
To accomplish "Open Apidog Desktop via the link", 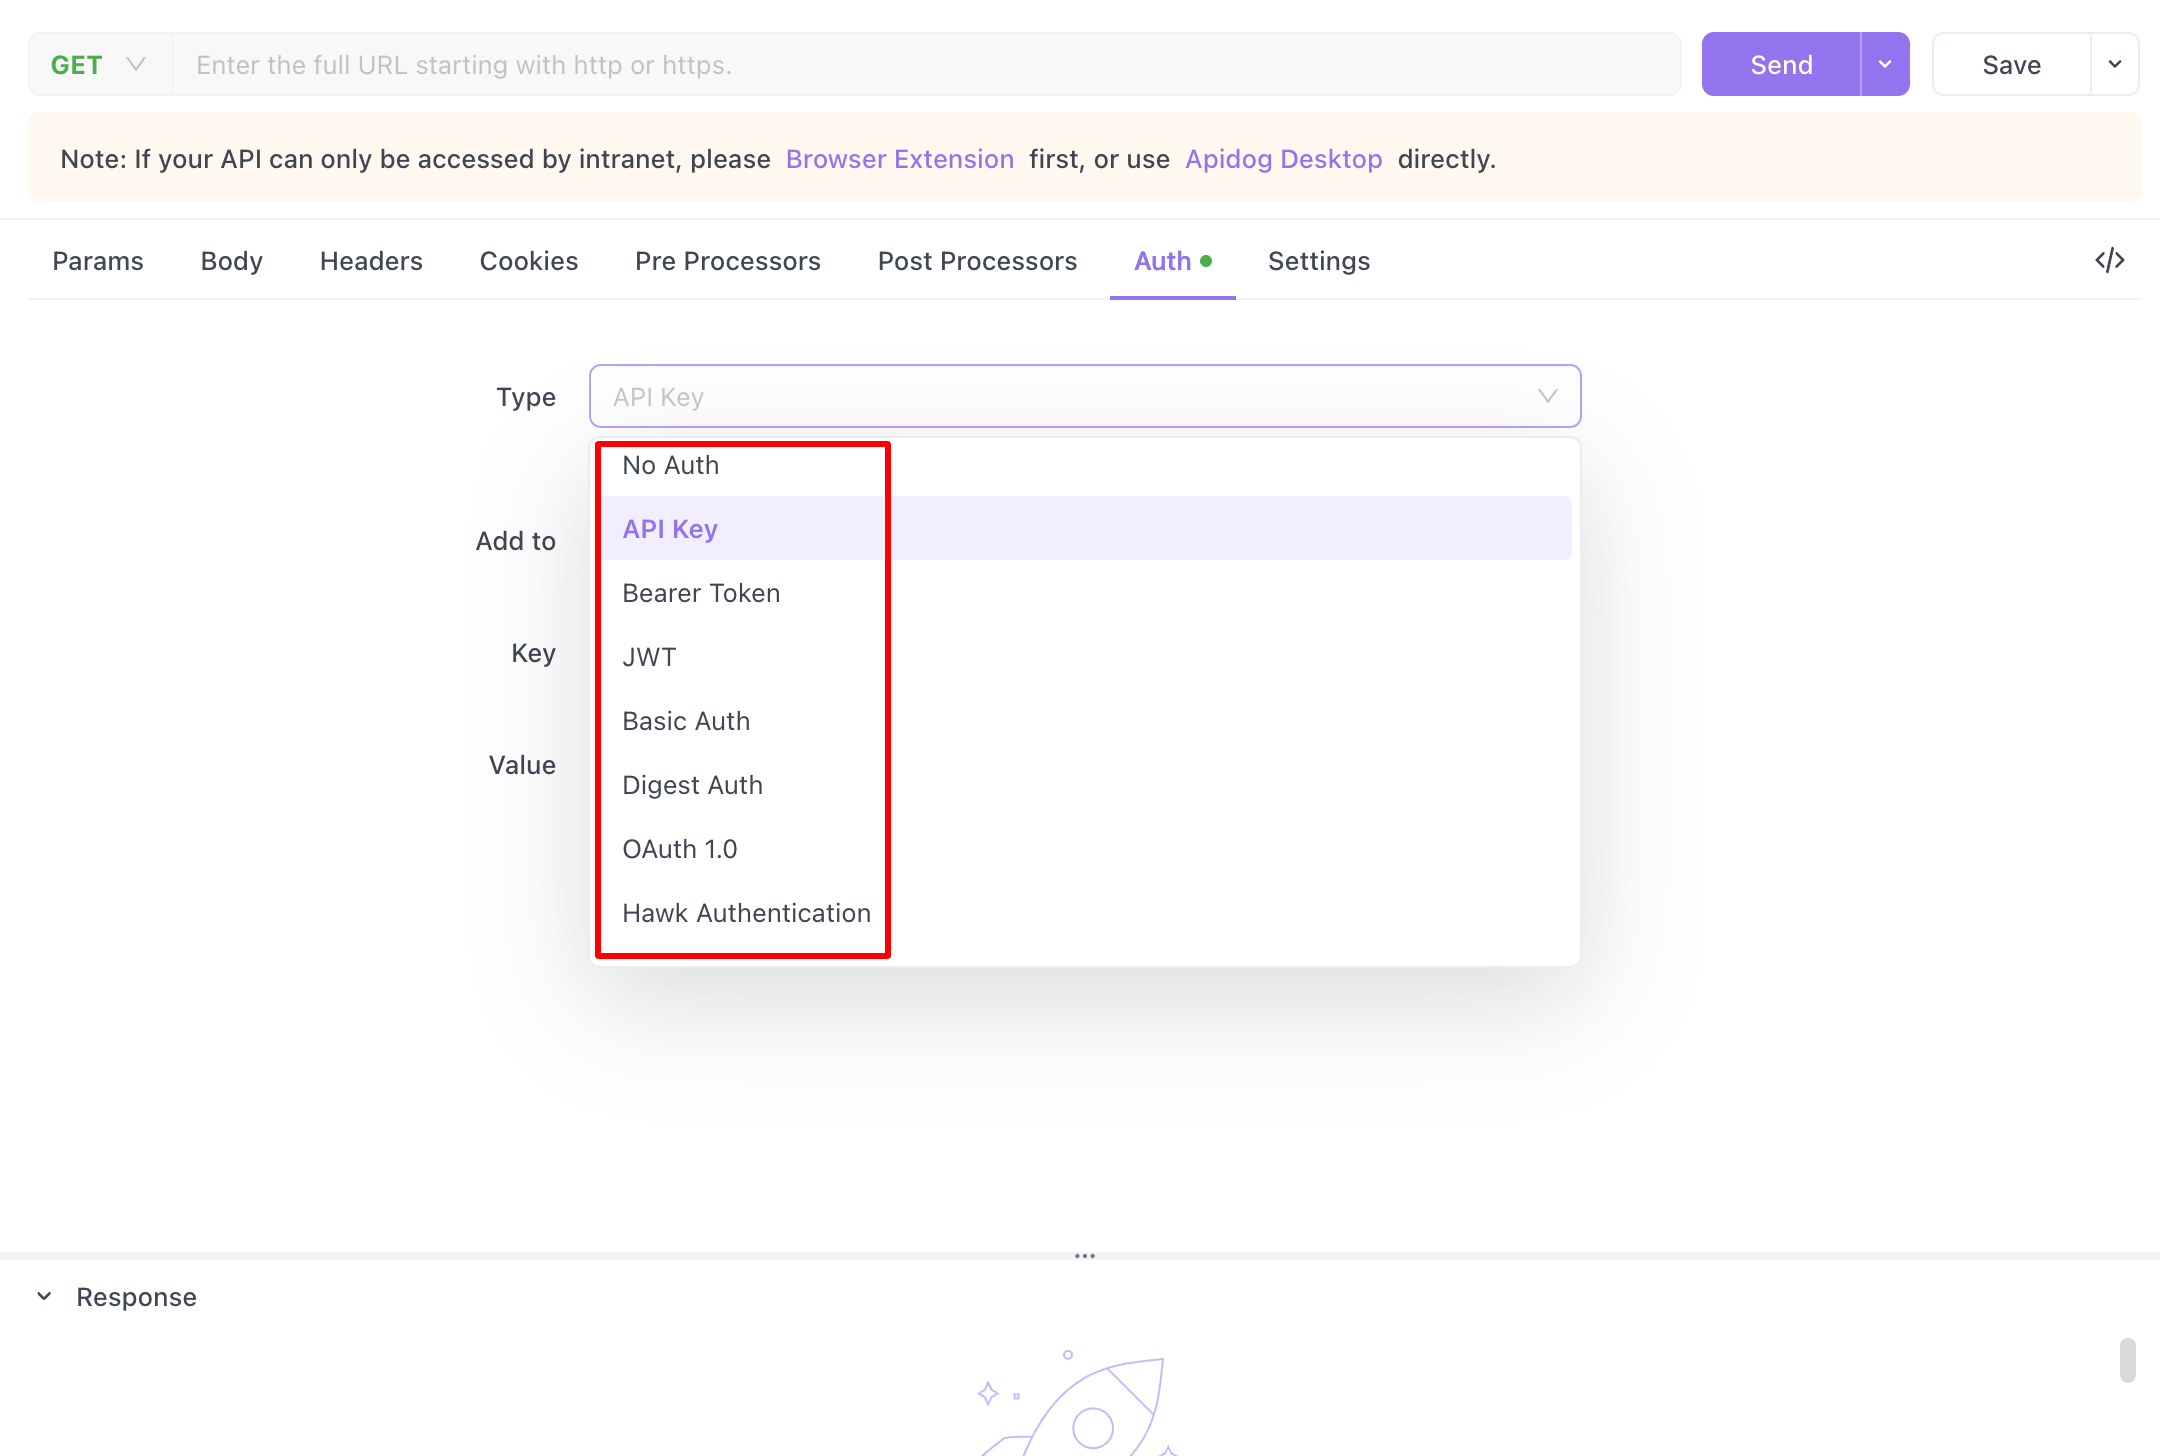I will pos(1283,158).
